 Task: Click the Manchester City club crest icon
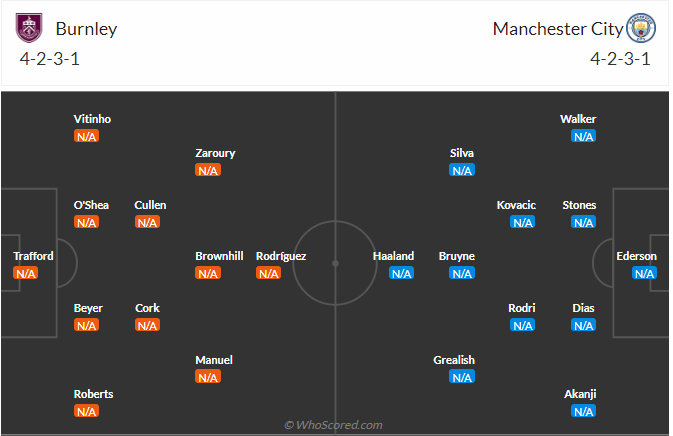(x=641, y=28)
